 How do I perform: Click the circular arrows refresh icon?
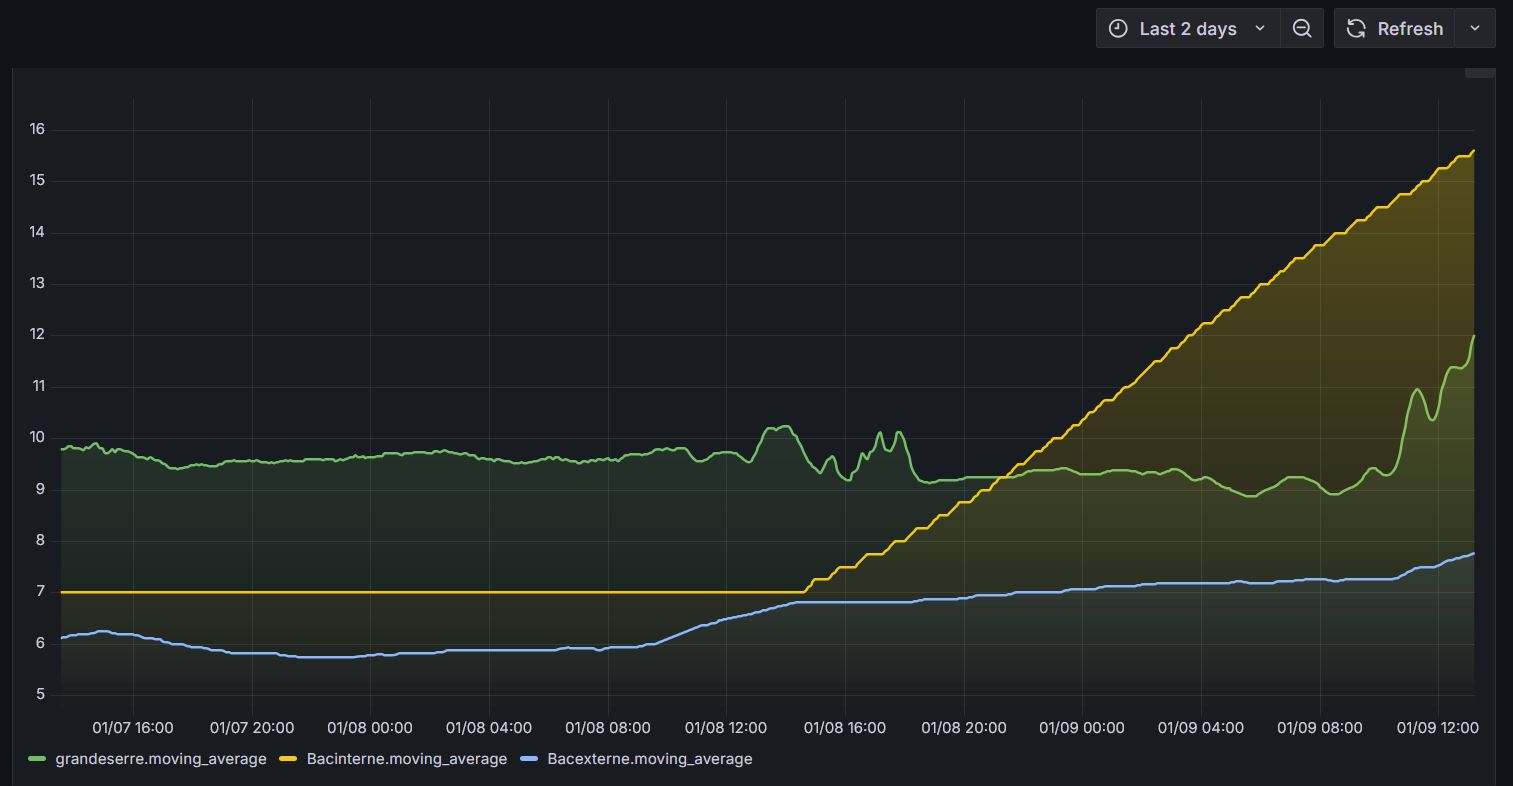1356,29
